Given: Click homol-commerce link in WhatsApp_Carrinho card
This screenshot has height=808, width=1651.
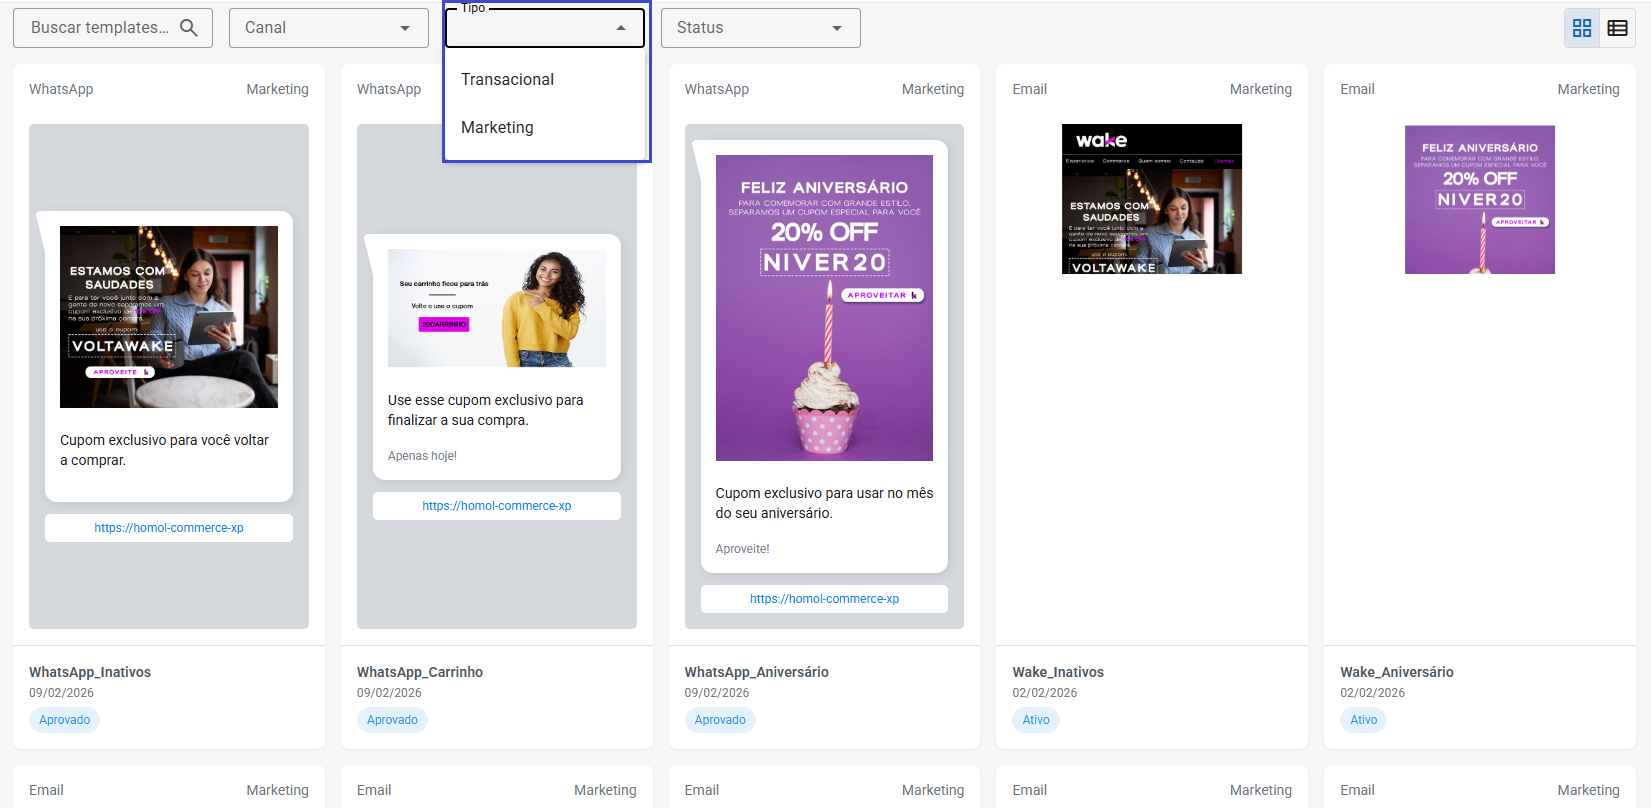Looking at the screenshot, I should pyautogui.click(x=496, y=506).
